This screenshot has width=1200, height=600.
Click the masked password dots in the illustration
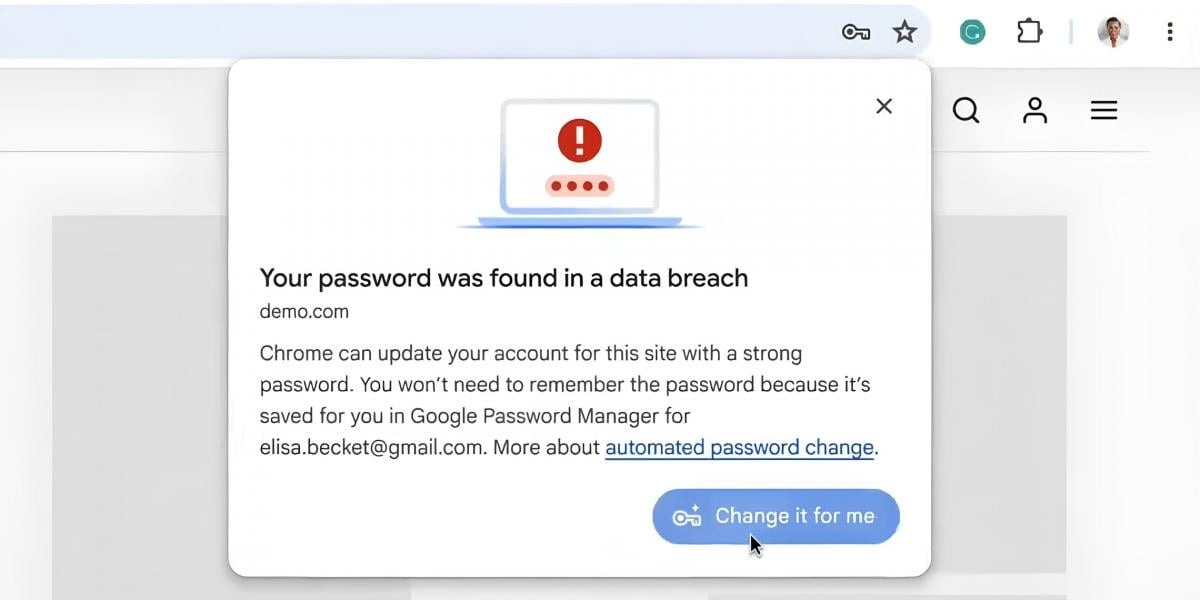tap(579, 186)
